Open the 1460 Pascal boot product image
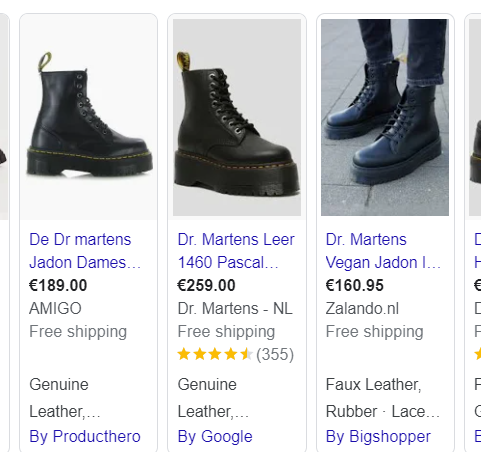Screen dimensions: 481x452 click(x=237, y=117)
